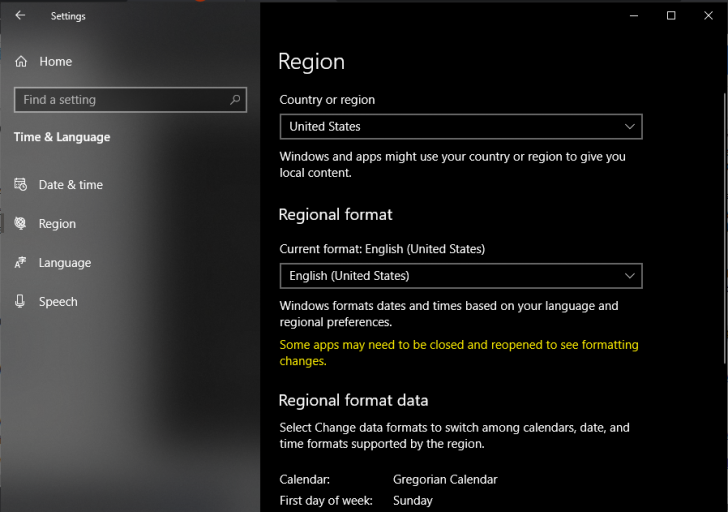The image size is (728, 512).
Task: Maximize the Settings window
Action: tap(671, 15)
